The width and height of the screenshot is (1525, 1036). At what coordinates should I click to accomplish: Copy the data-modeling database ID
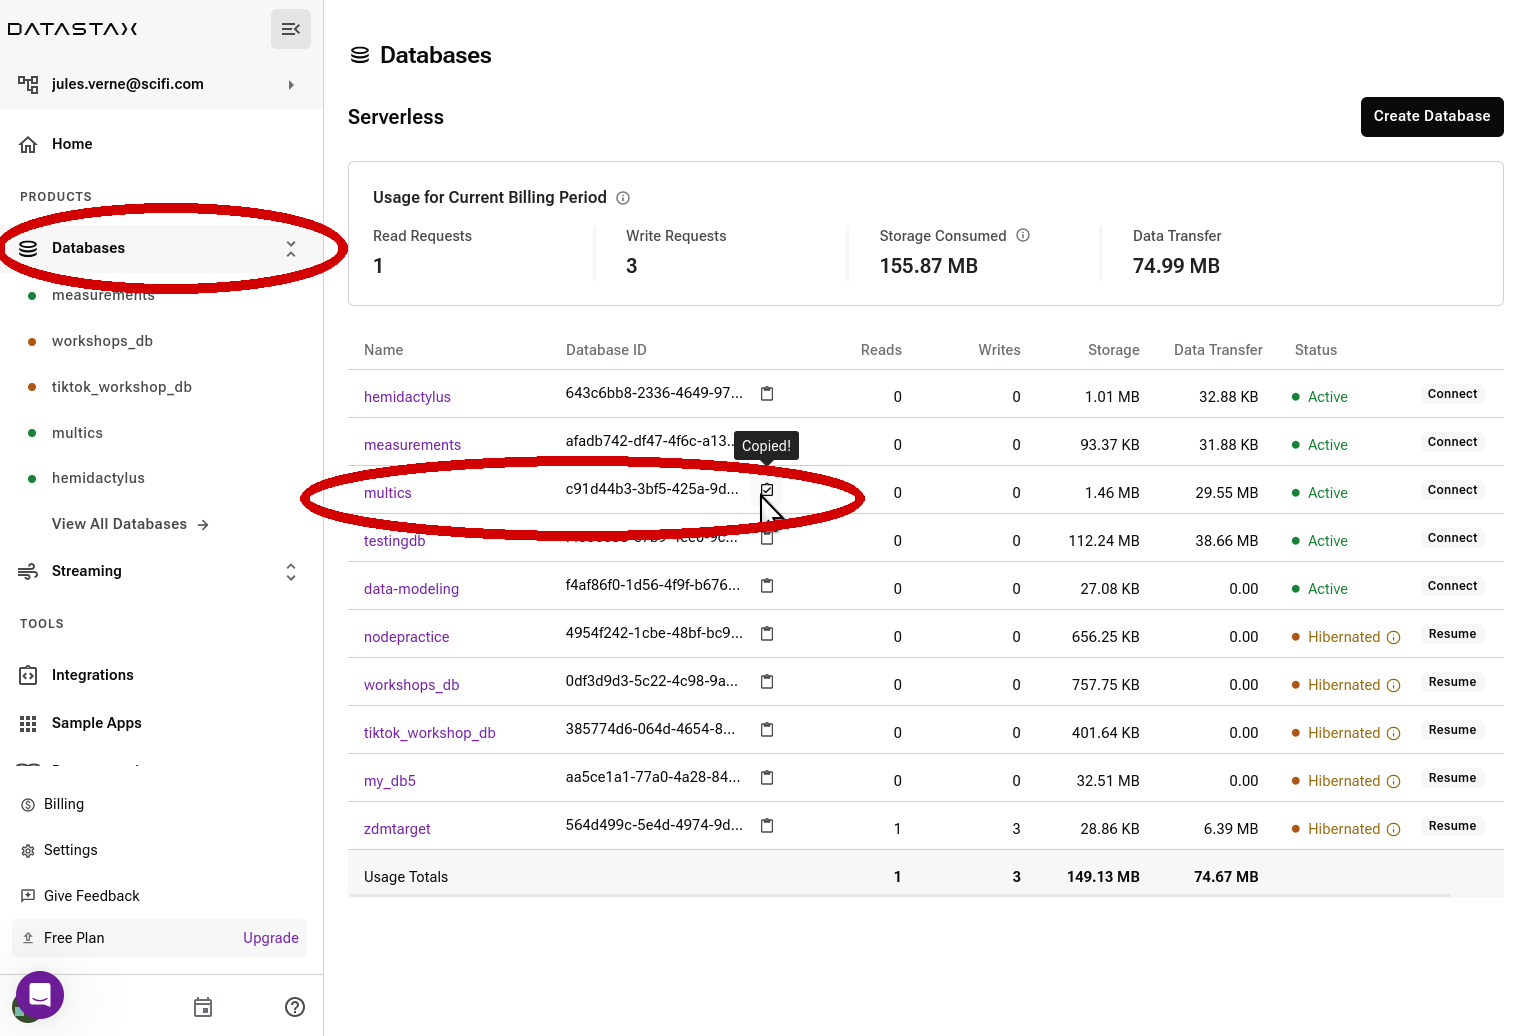767,586
